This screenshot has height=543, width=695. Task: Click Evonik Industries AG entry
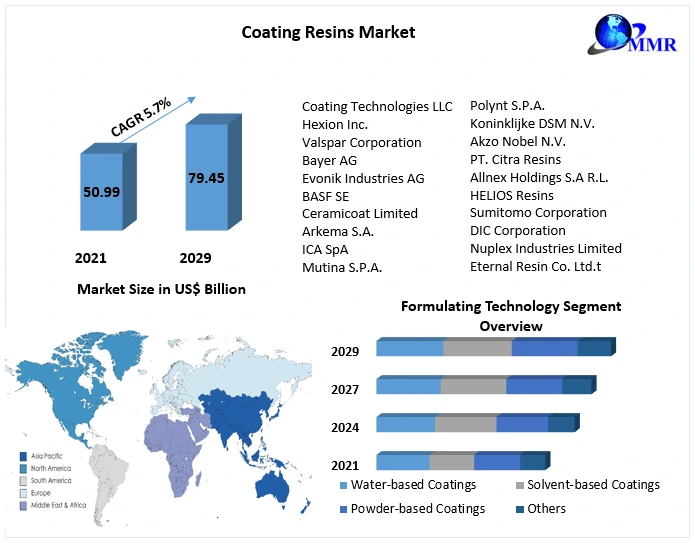click(x=363, y=178)
